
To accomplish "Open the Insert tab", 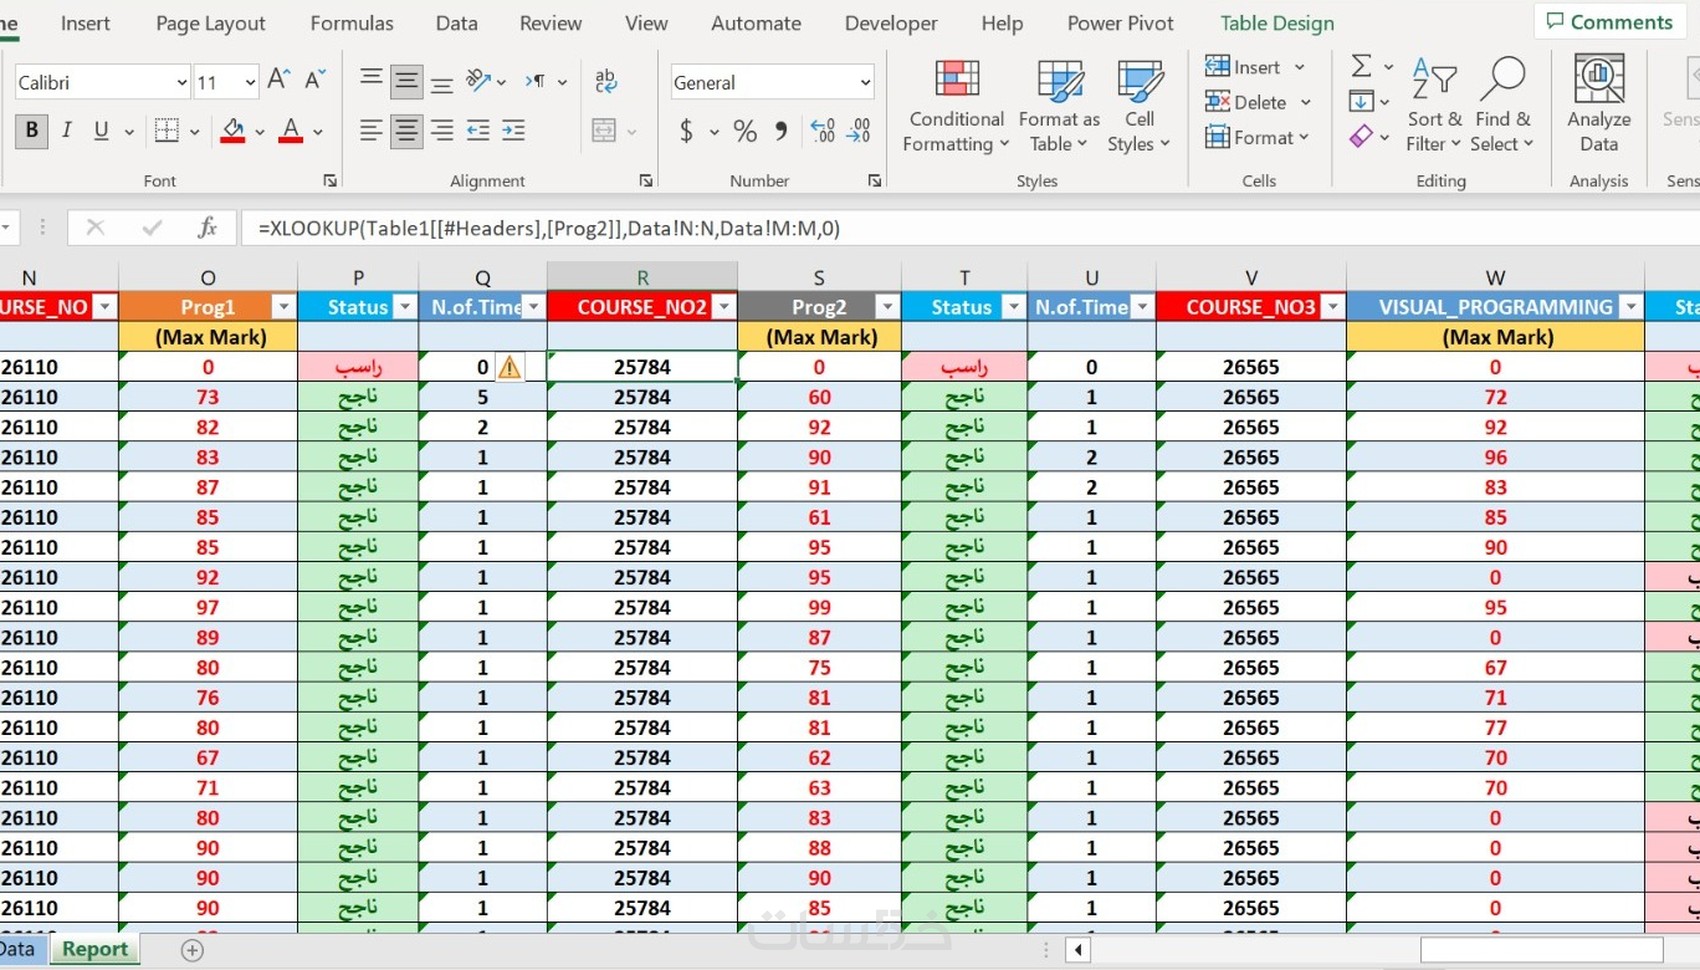I will tap(85, 23).
